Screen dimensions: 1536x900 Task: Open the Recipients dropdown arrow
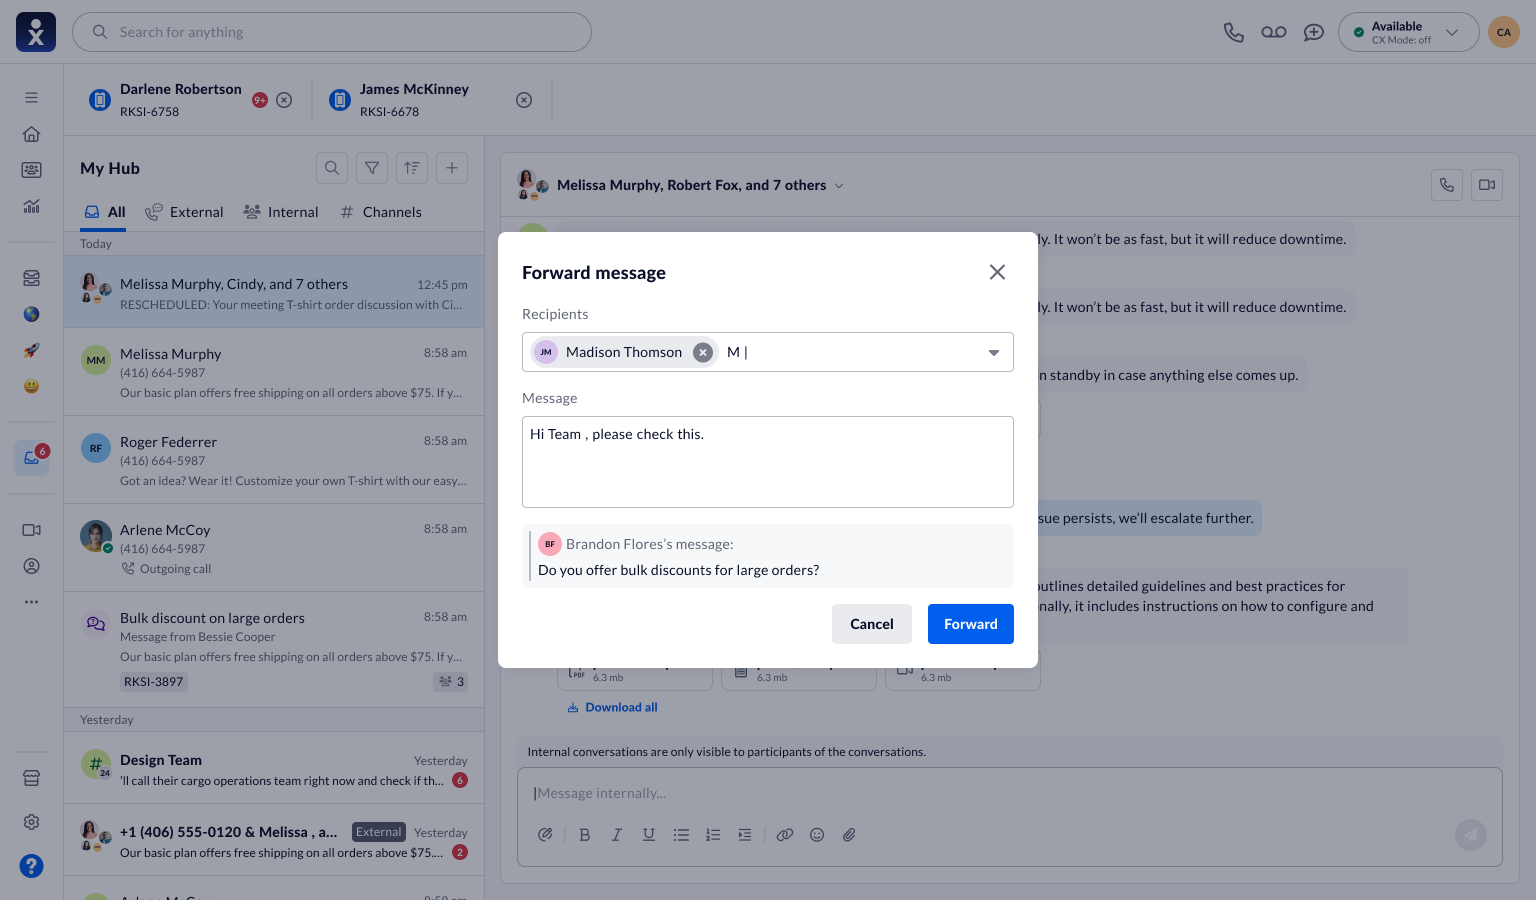pos(994,353)
